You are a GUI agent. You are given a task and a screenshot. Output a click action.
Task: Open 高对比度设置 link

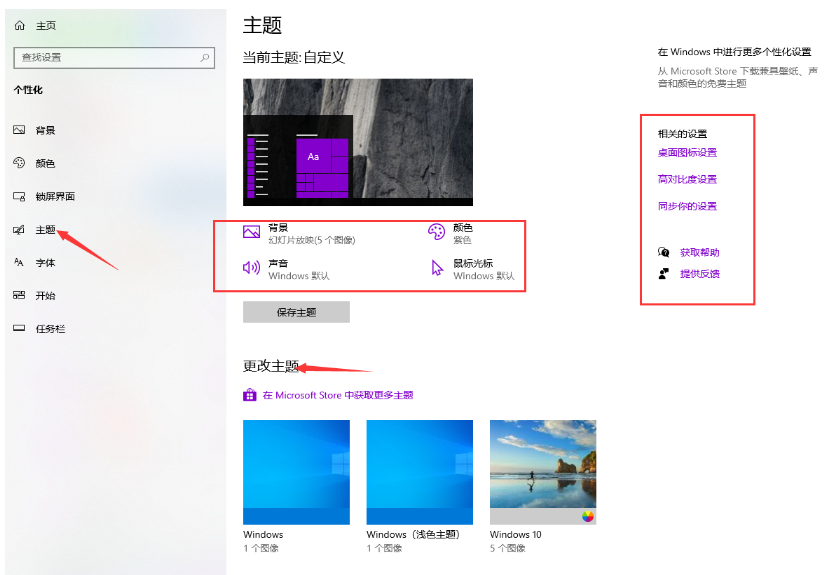[x=687, y=180]
